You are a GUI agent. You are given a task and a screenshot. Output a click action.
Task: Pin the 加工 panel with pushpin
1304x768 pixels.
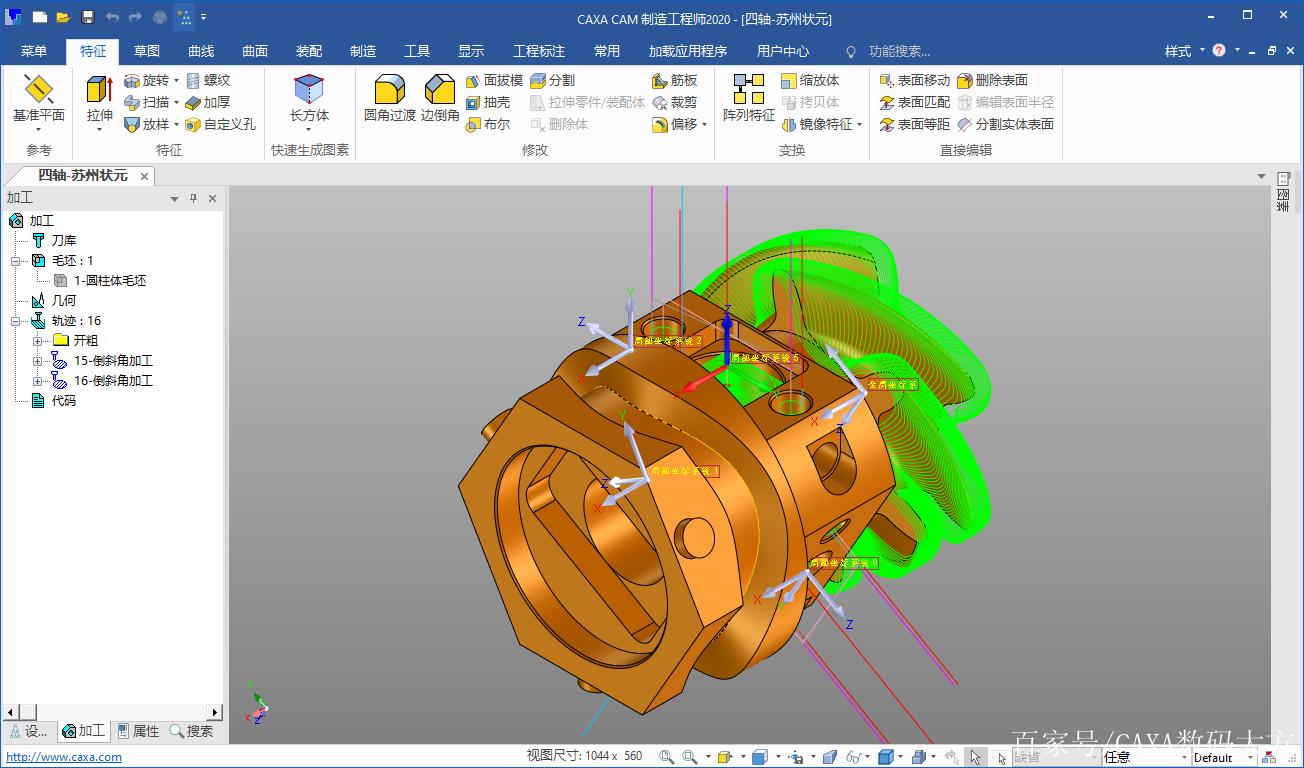[194, 199]
